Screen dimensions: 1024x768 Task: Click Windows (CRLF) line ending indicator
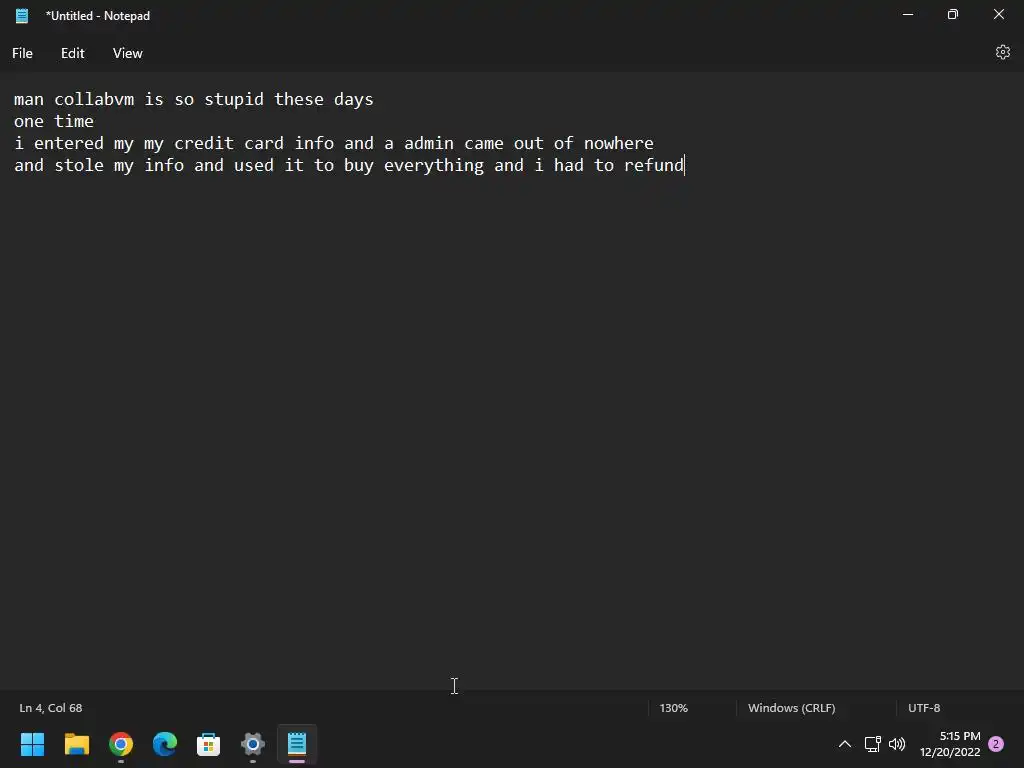(x=792, y=708)
